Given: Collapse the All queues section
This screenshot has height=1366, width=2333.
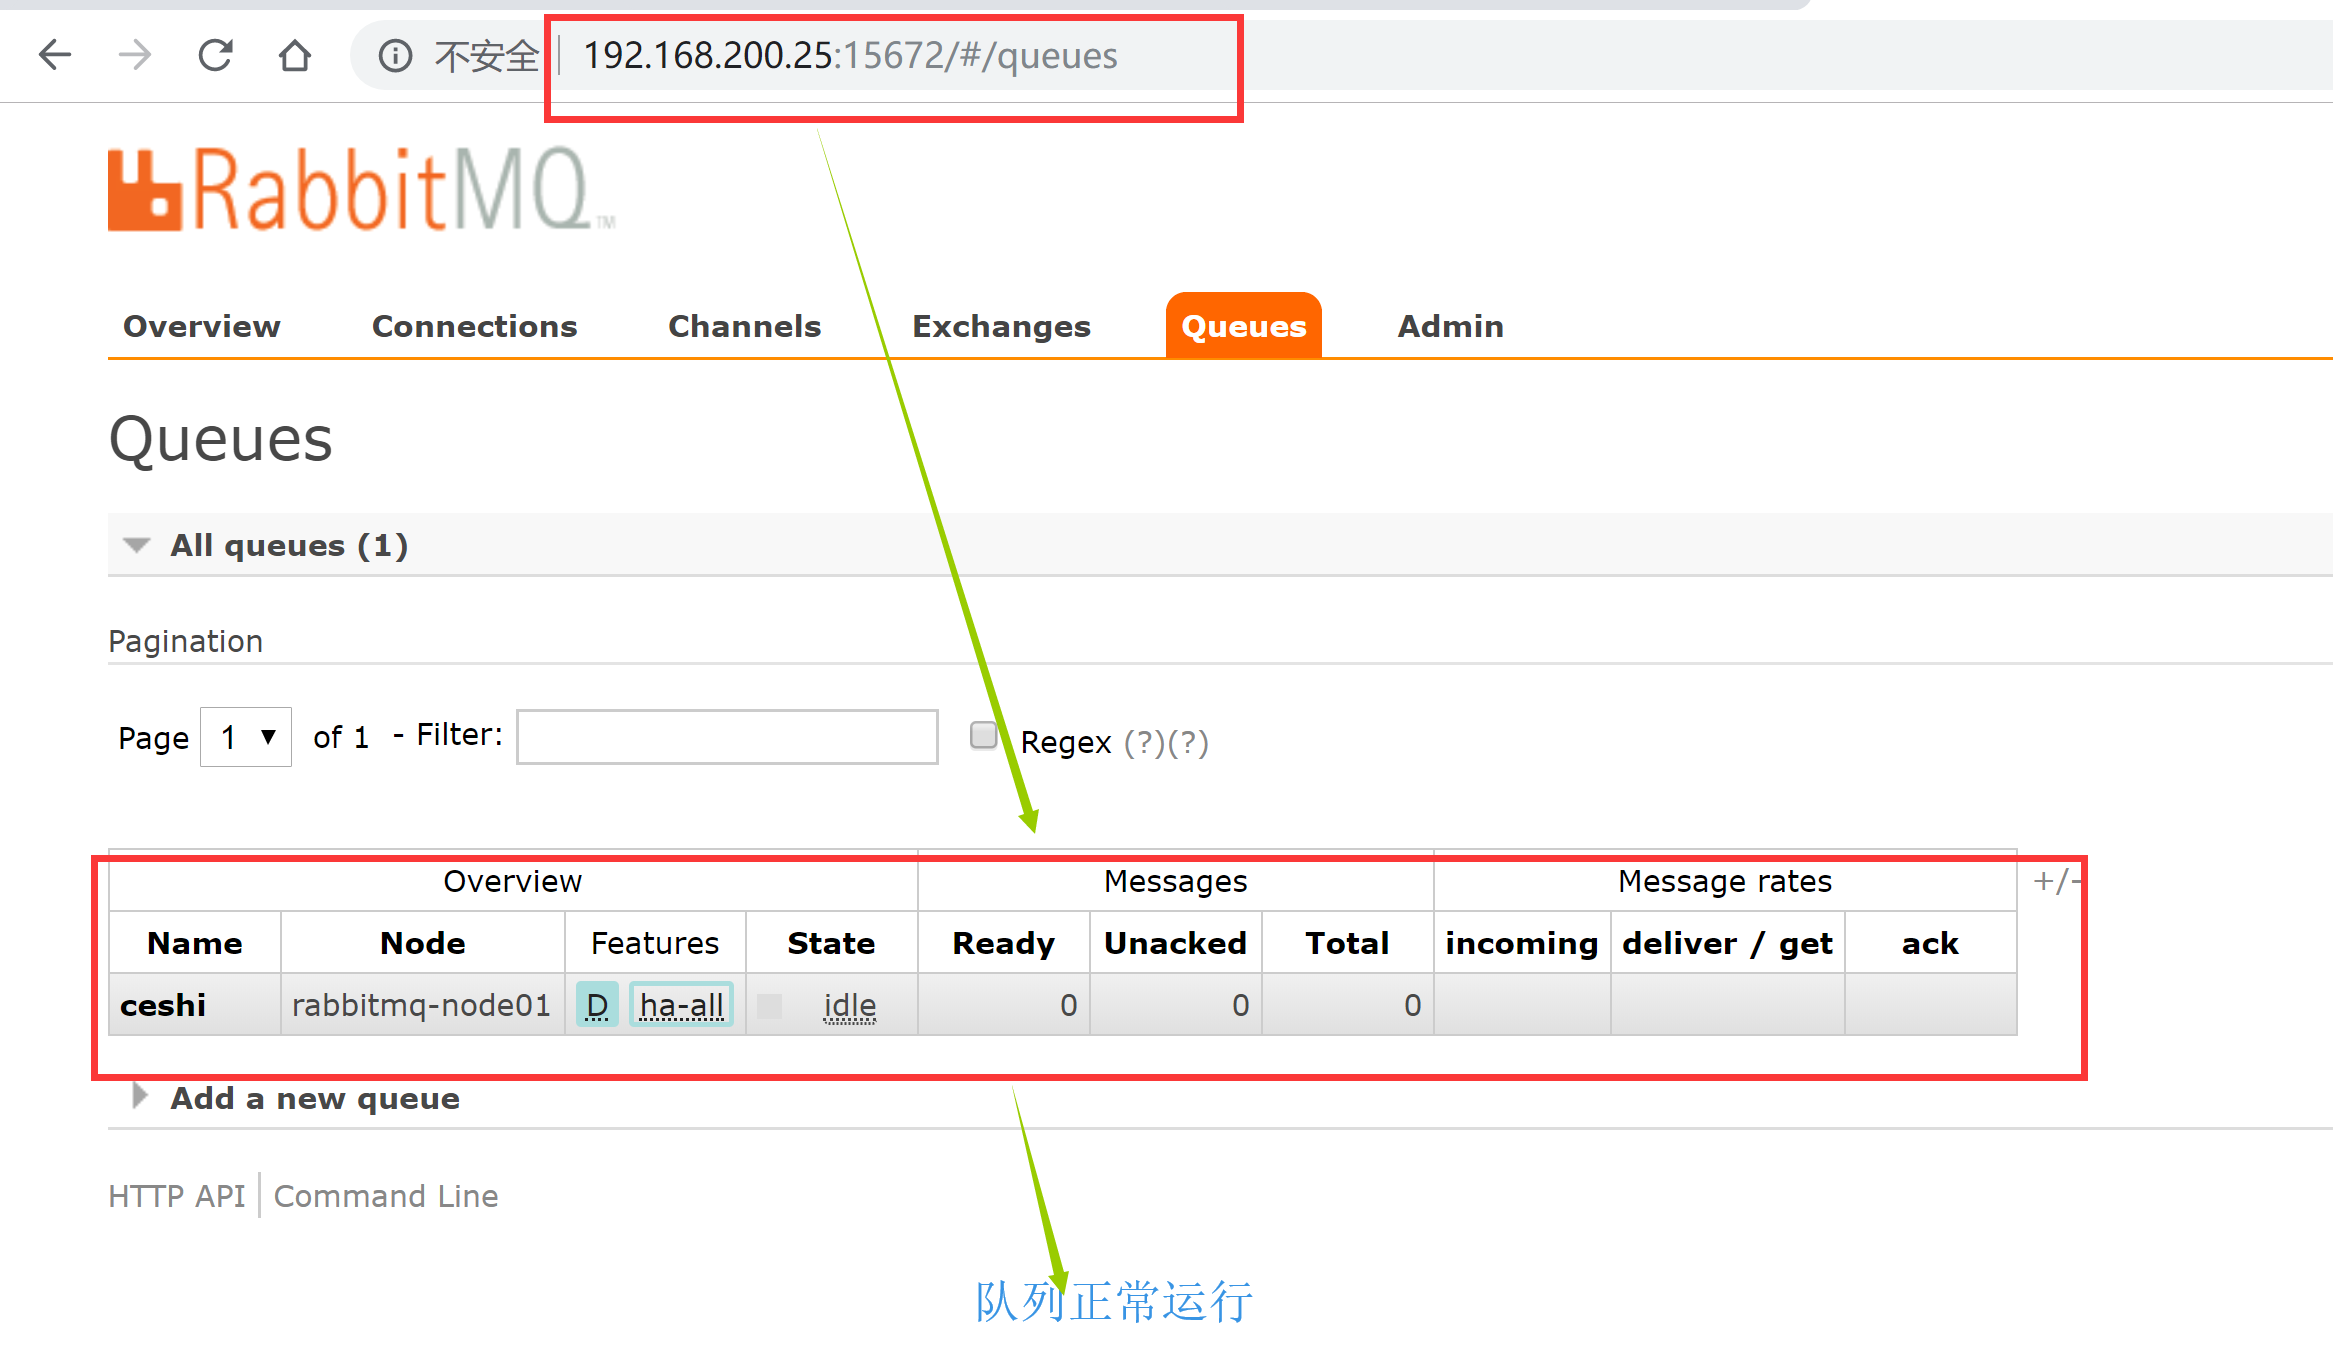Looking at the screenshot, I should point(288,545).
